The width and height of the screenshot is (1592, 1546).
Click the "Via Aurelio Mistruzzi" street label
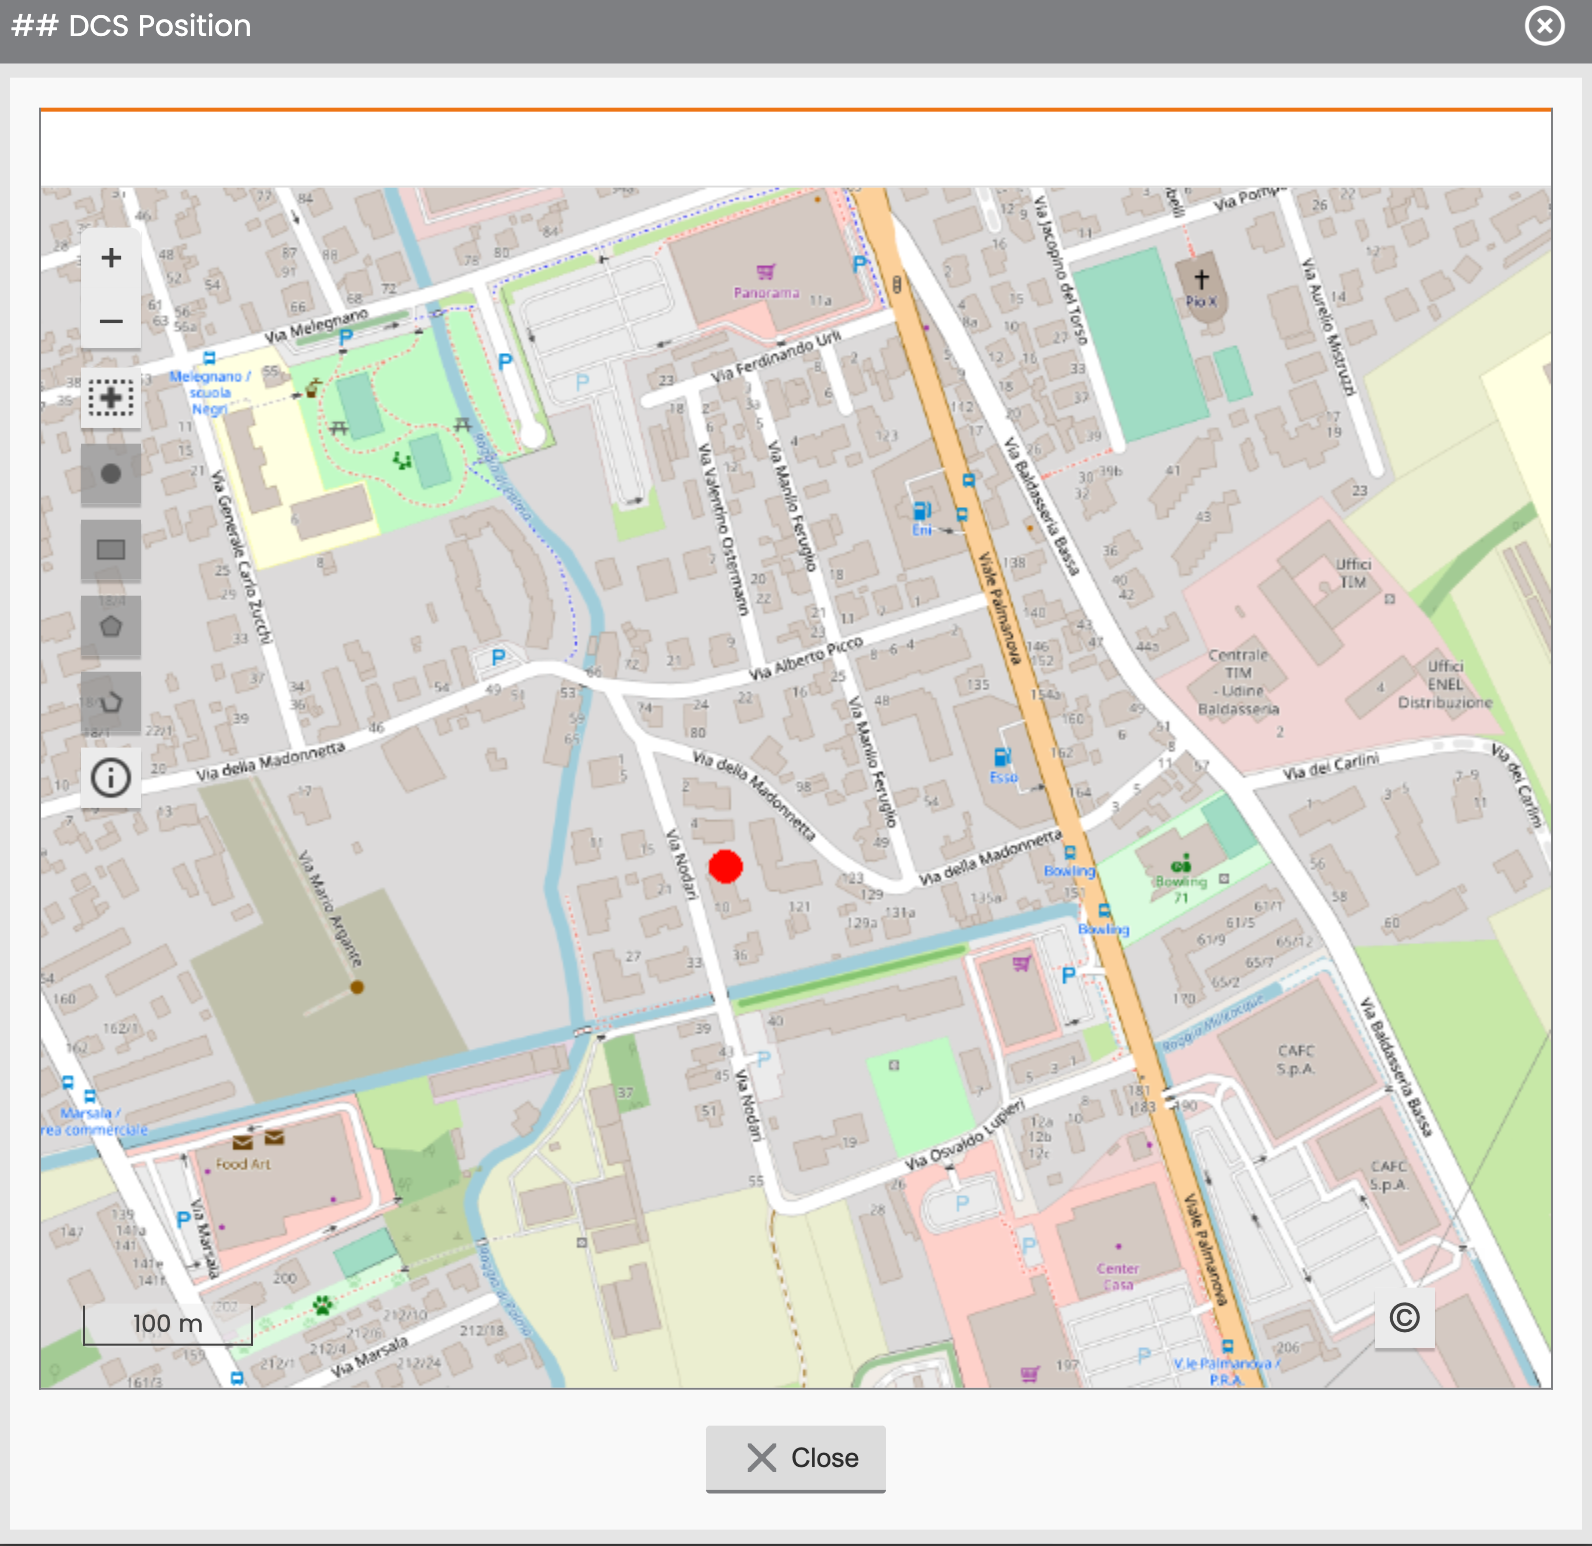(x=1328, y=326)
